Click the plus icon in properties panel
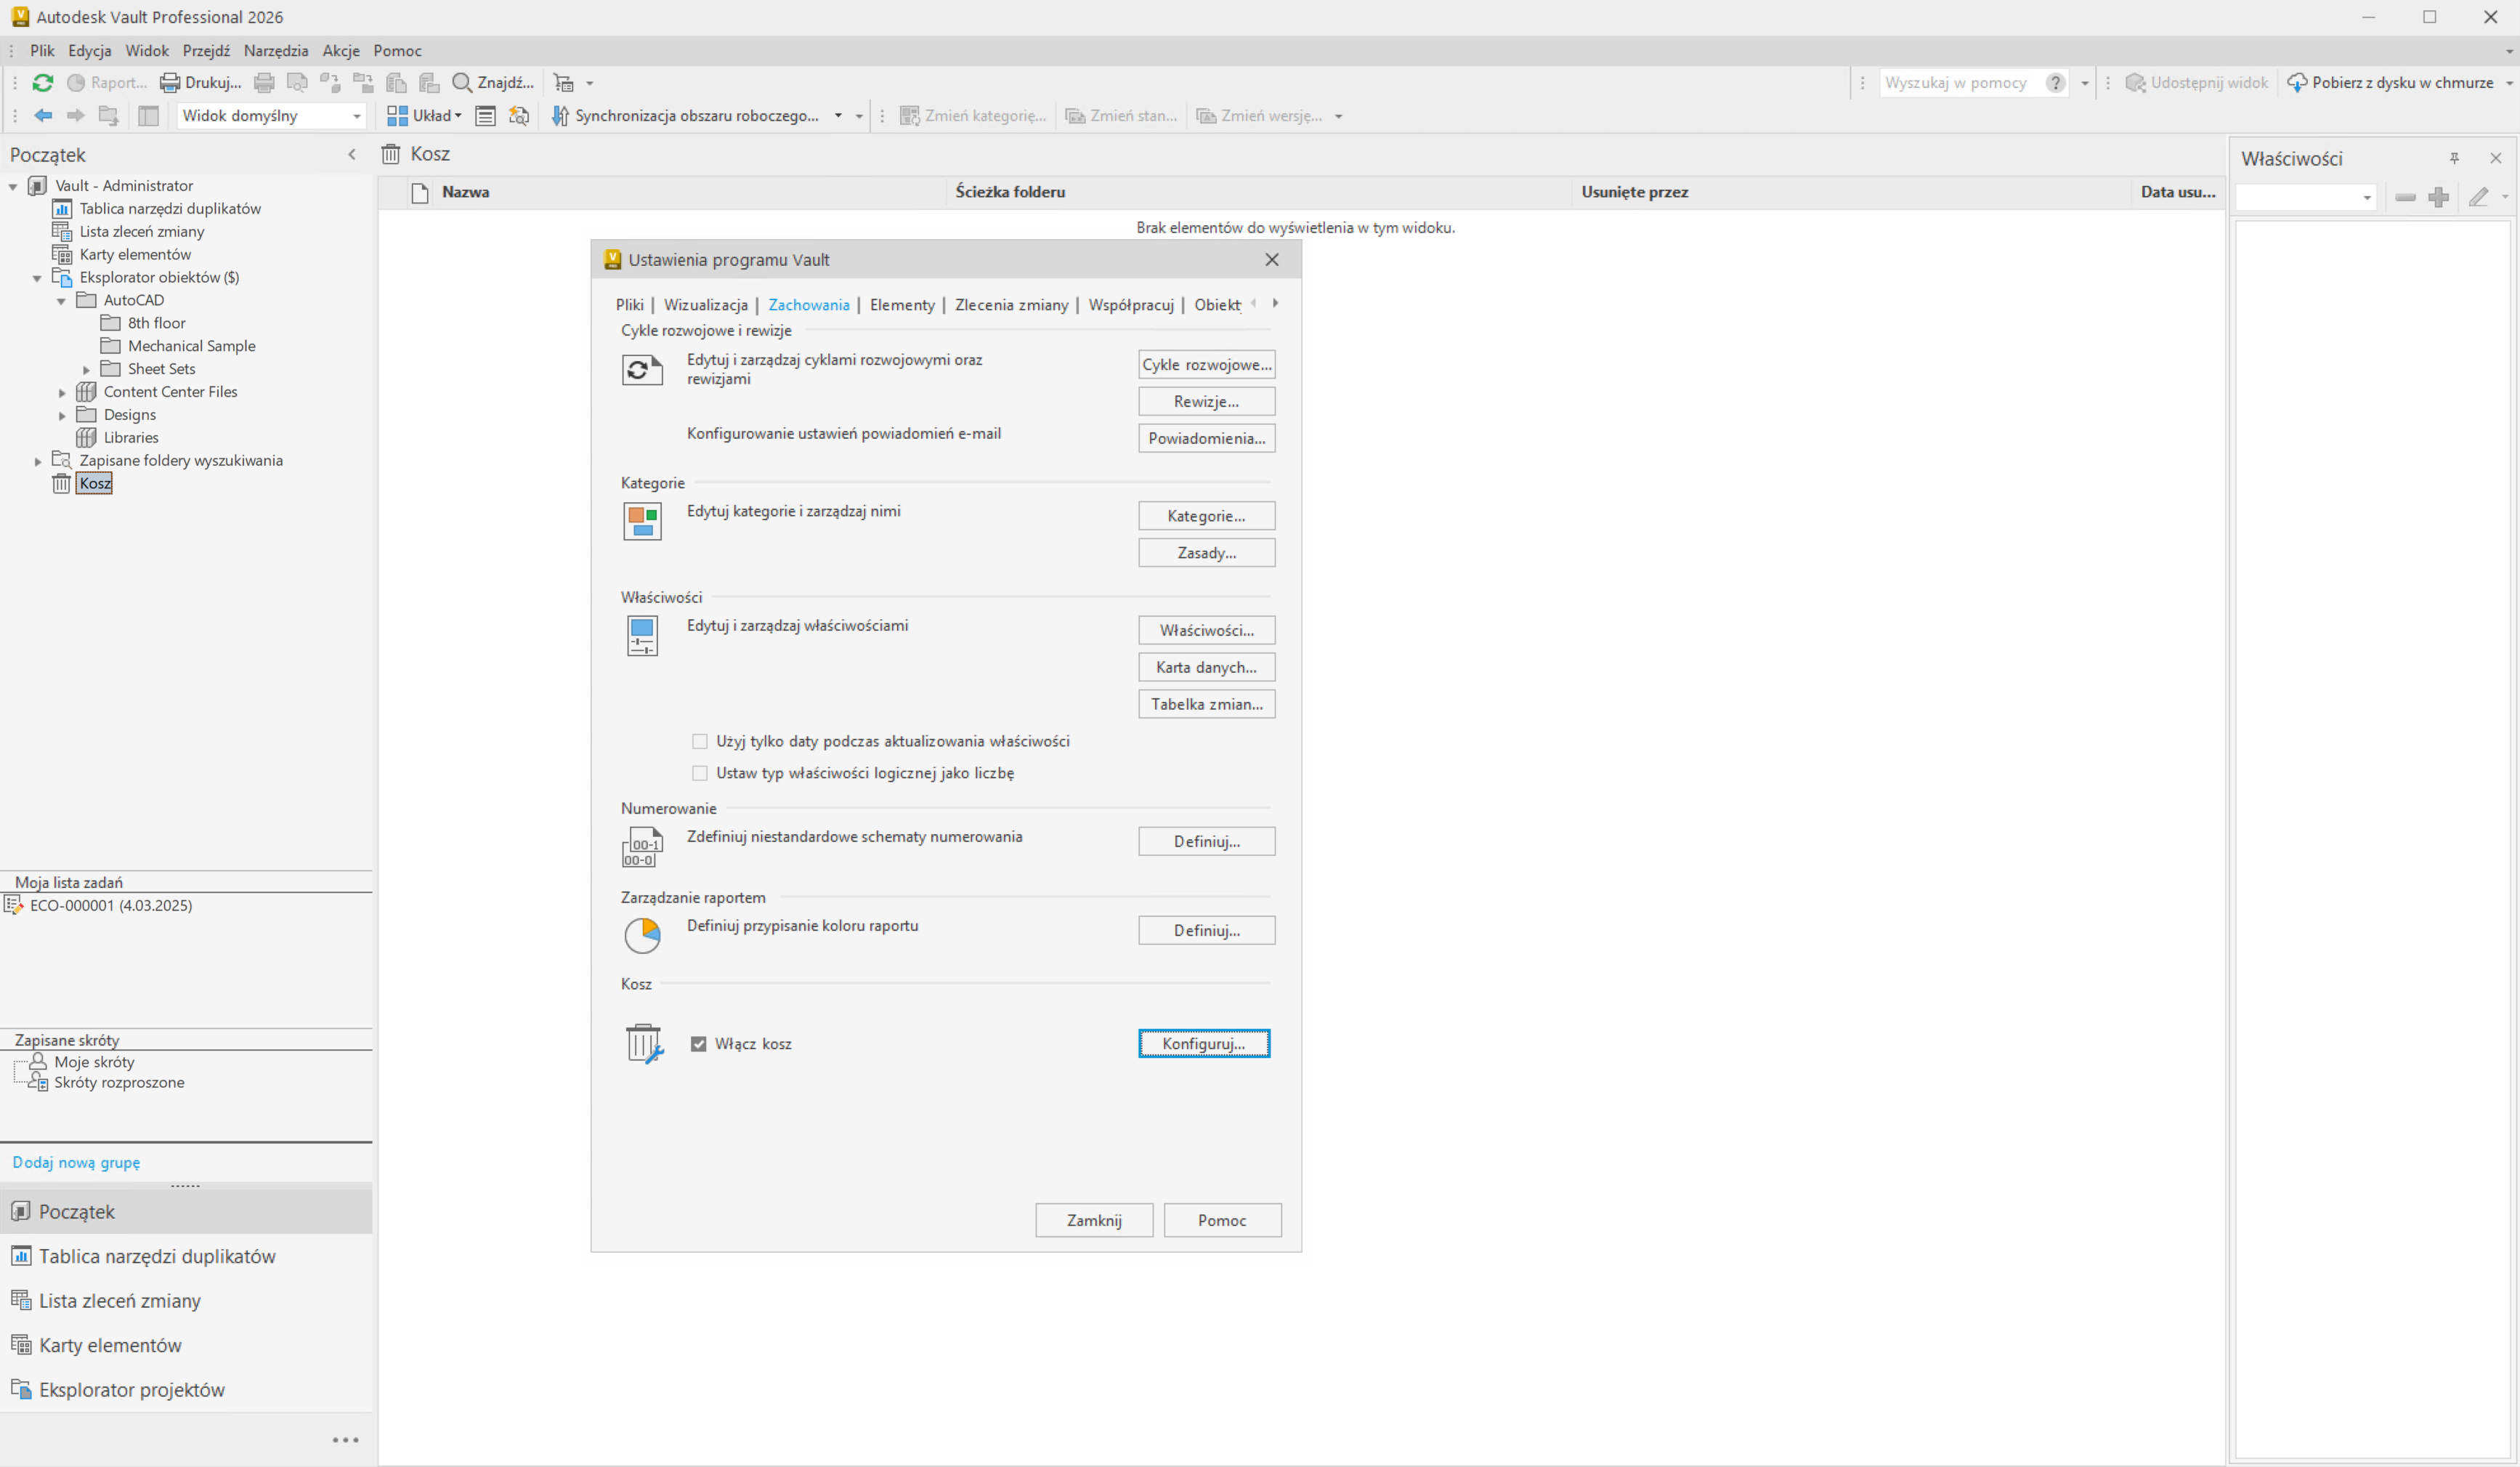This screenshot has width=2520, height=1467. [x=2439, y=198]
